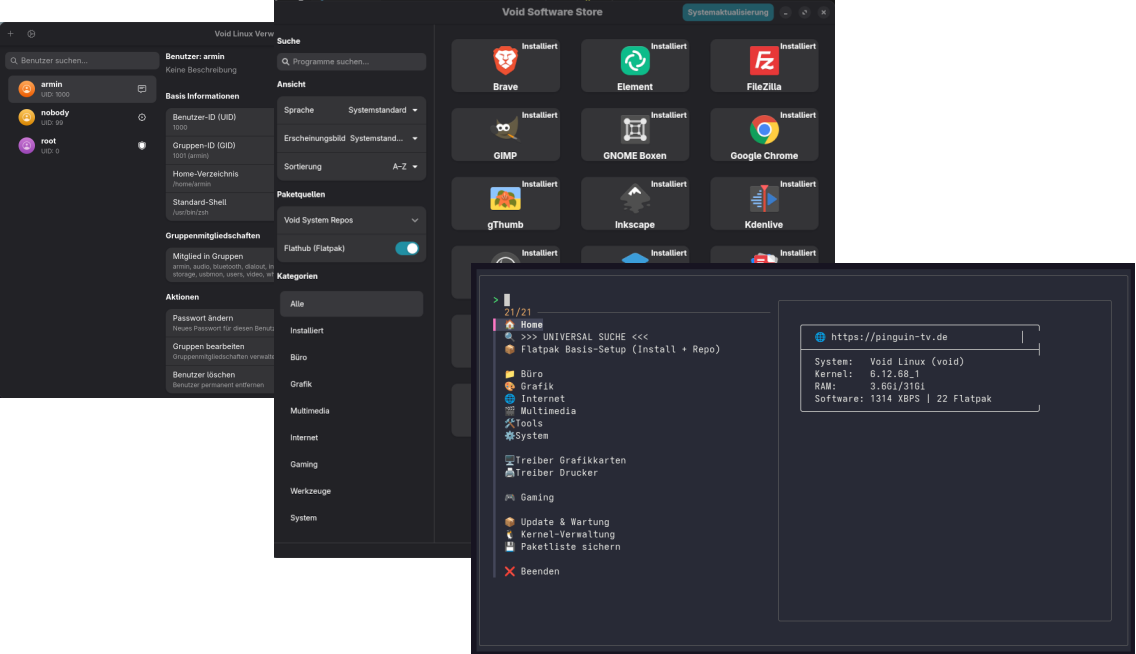Open the GIMP app icon
The width and height of the screenshot is (1136, 654).
[x=505, y=130]
